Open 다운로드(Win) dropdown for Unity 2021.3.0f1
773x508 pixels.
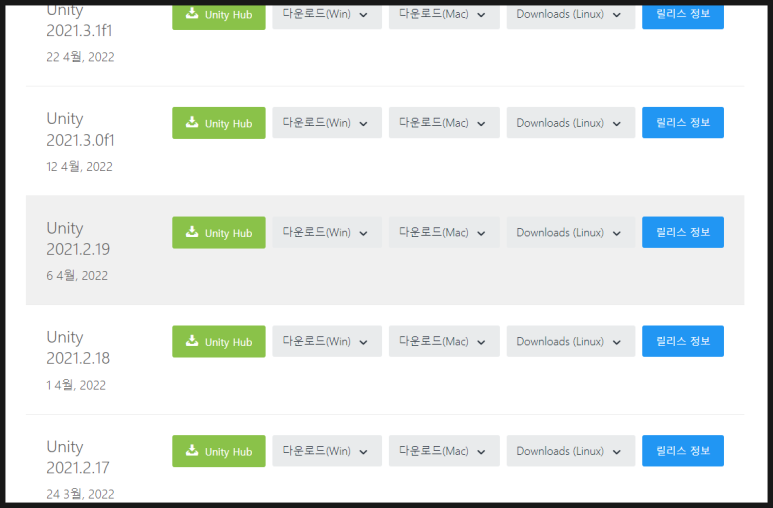click(327, 122)
